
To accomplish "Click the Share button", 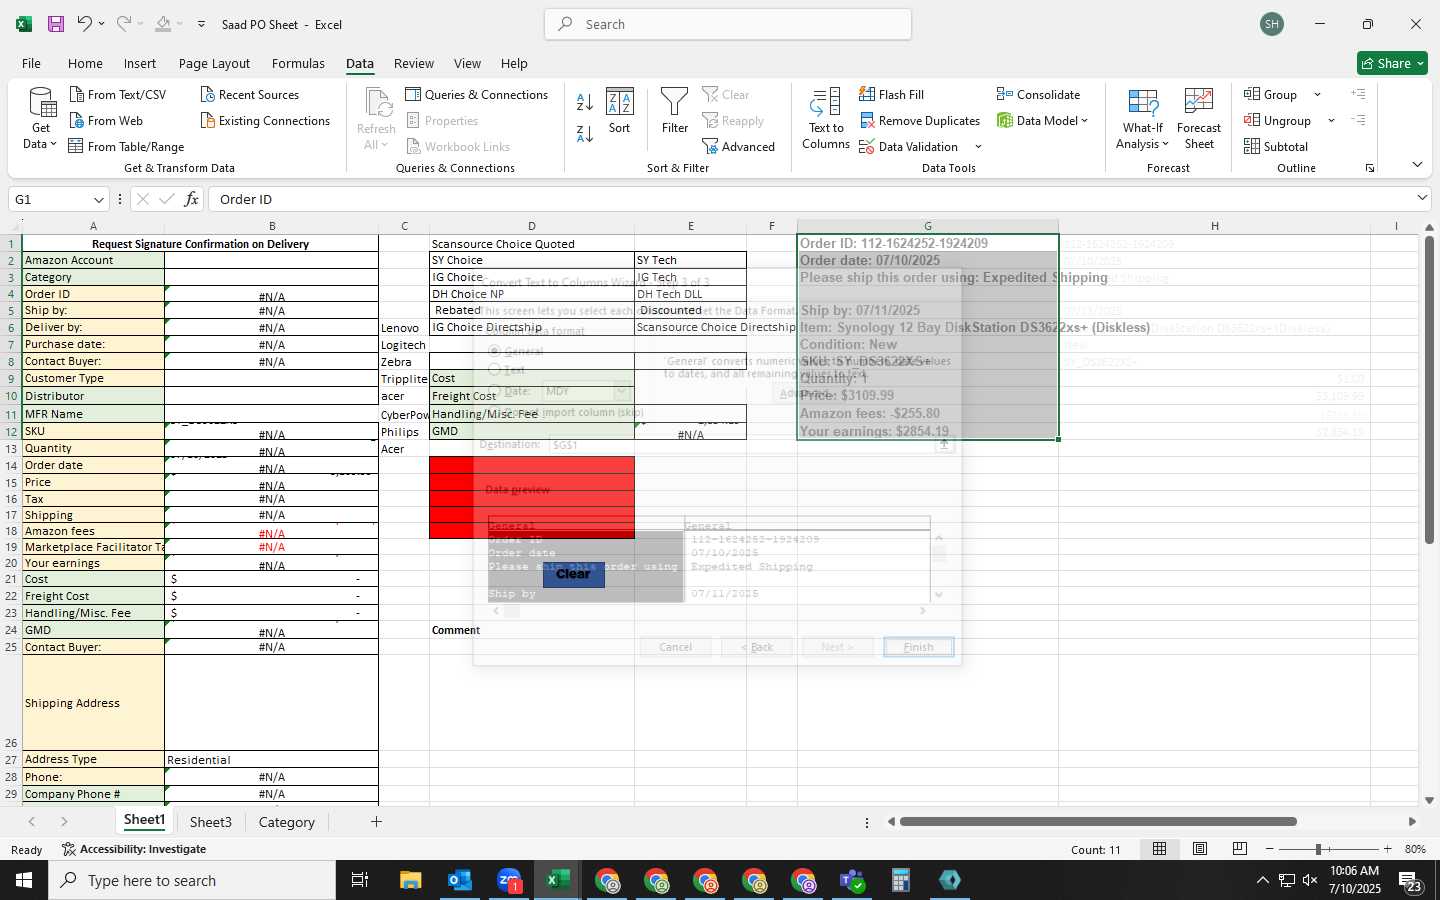I will point(1393,63).
